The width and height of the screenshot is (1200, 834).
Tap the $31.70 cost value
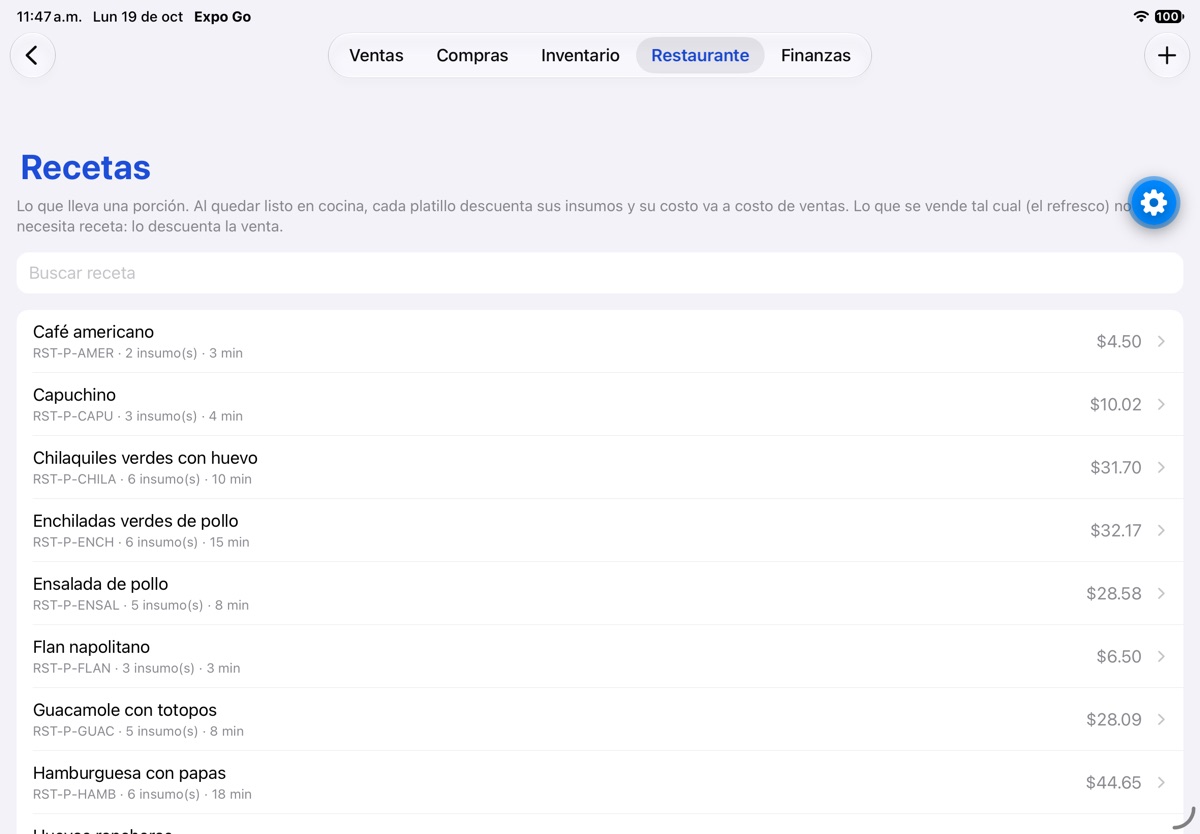tap(1116, 467)
